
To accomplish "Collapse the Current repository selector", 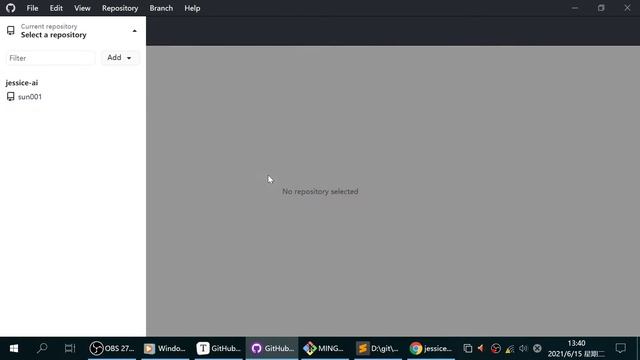I will pyautogui.click(x=73, y=31).
